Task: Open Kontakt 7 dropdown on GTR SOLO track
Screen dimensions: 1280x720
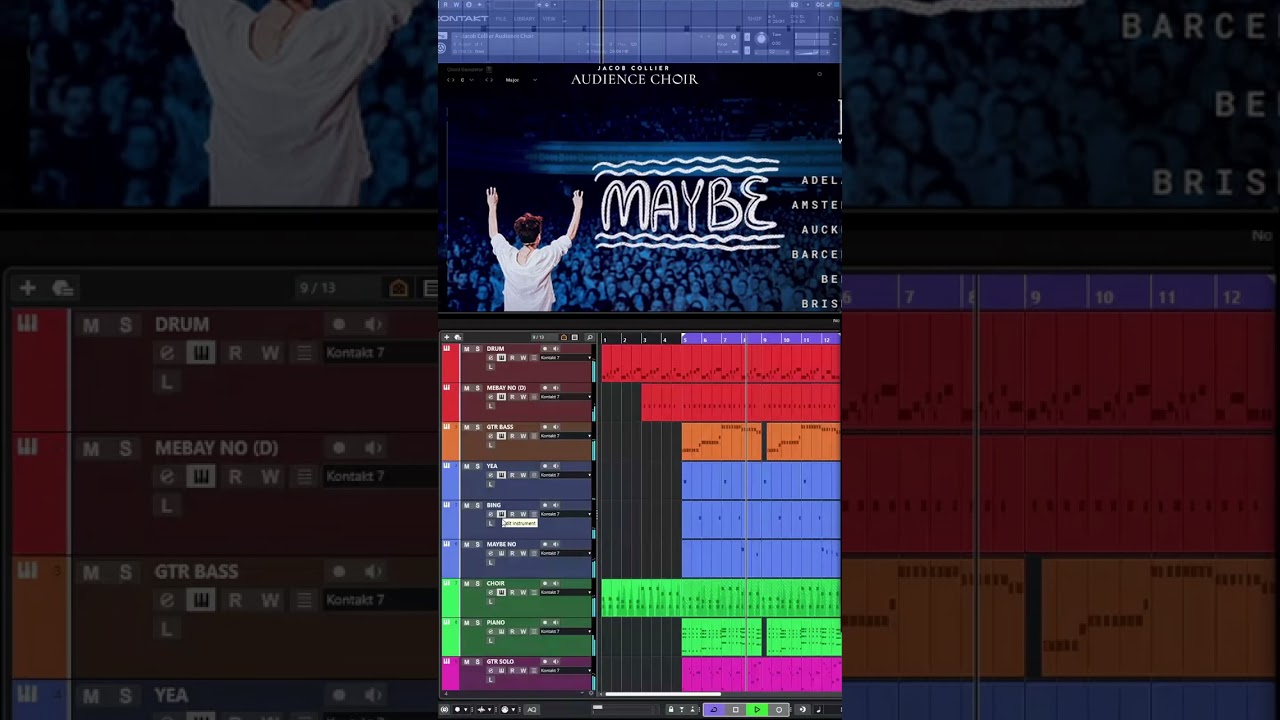Action: (566, 670)
